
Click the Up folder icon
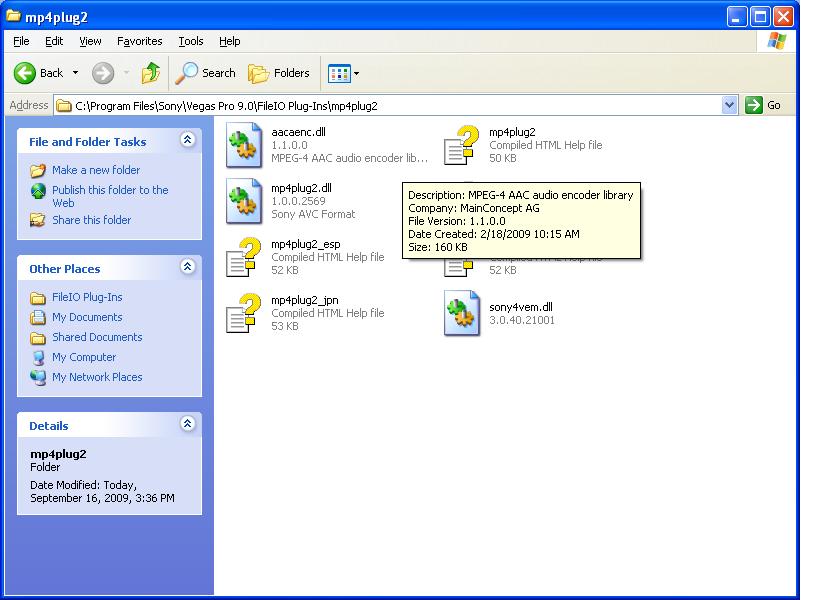(151, 73)
